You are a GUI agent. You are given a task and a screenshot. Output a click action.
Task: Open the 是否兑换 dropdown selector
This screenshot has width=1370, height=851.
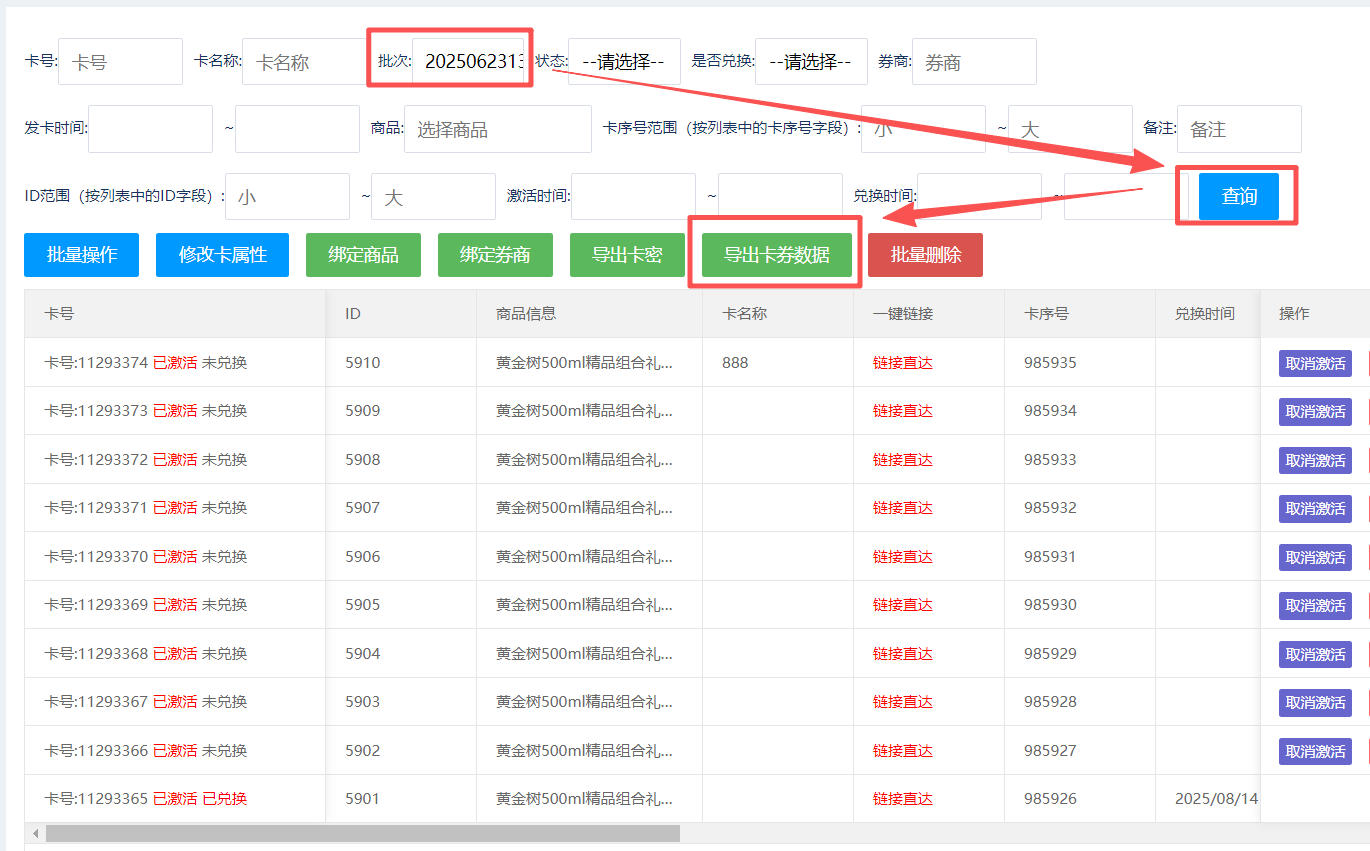point(811,62)
